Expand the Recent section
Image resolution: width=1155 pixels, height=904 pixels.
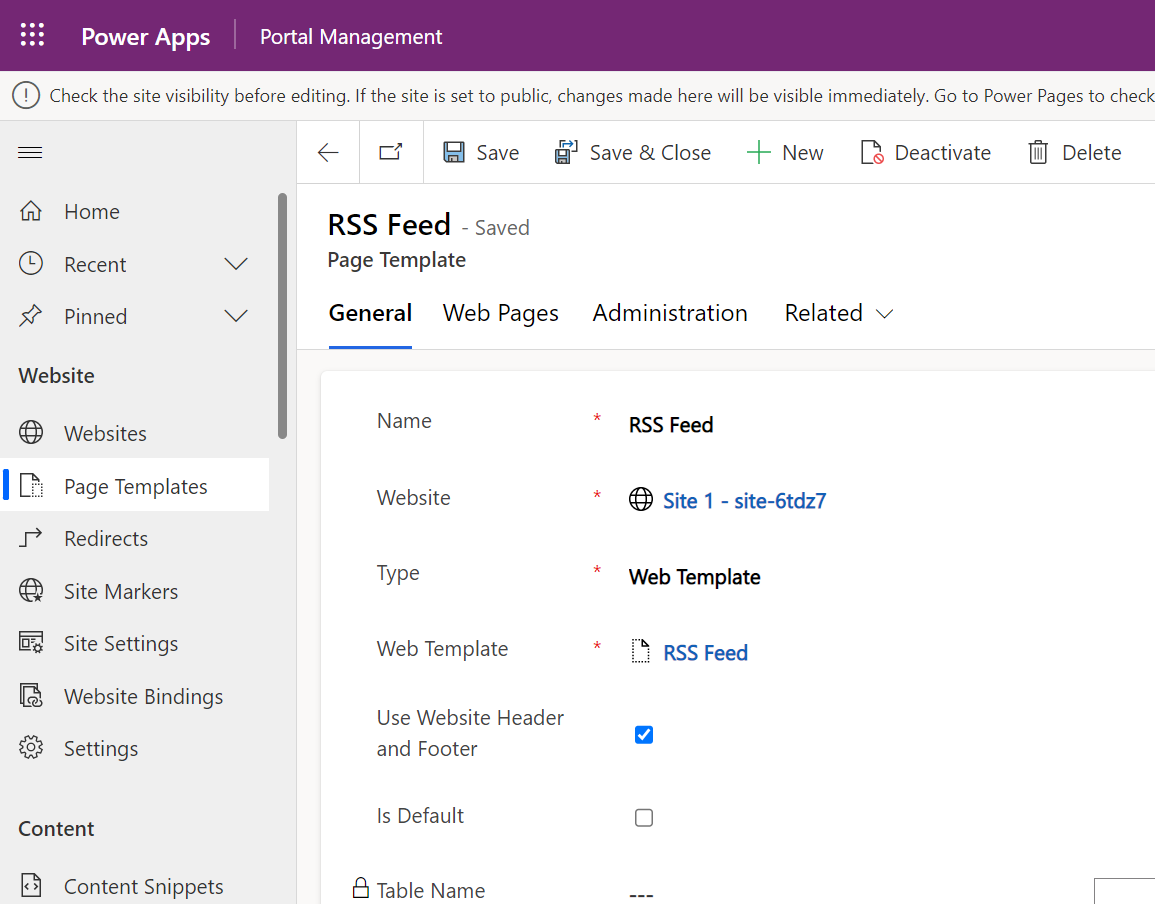236,264
